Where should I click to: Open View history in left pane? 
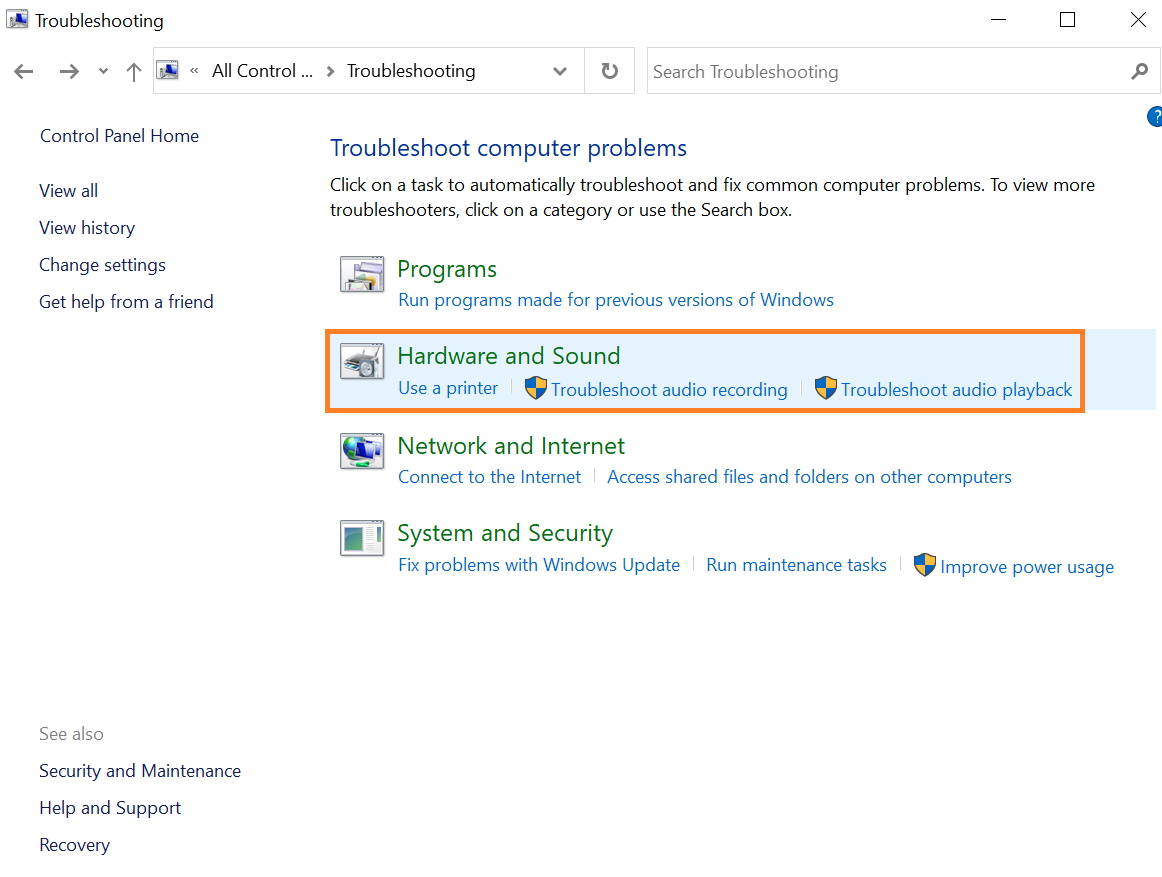[87, 228]
